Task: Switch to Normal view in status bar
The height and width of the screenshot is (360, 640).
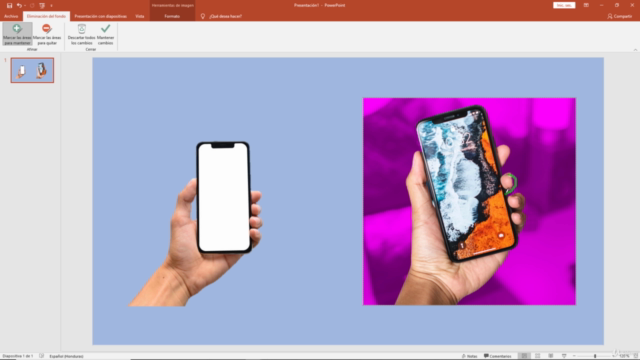Action: point(524,356)
